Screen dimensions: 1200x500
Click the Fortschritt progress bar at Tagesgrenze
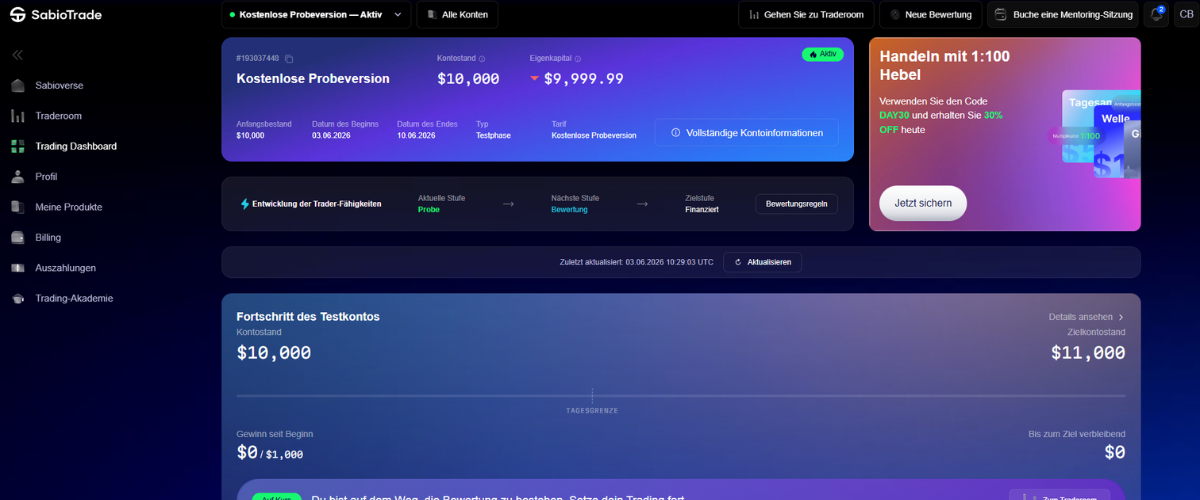point(592,396)
